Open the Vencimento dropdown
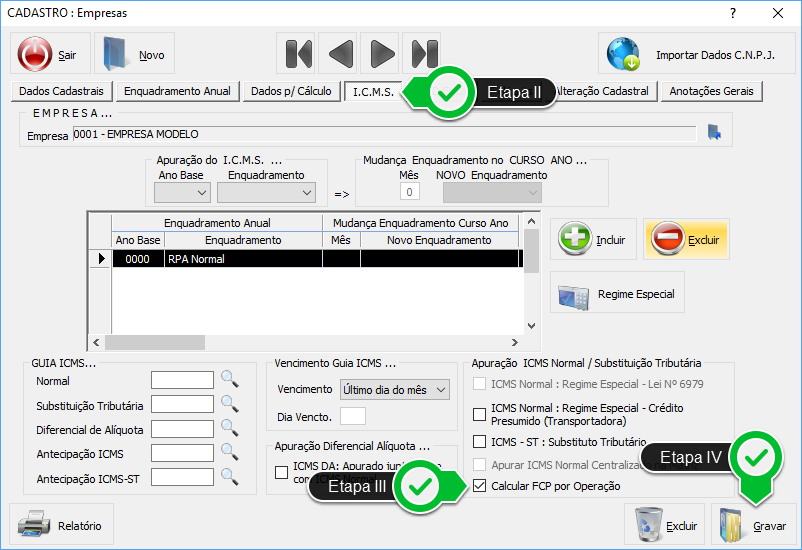Image resolution: width=802 pixels, height=550 pixels. (394, 389)
